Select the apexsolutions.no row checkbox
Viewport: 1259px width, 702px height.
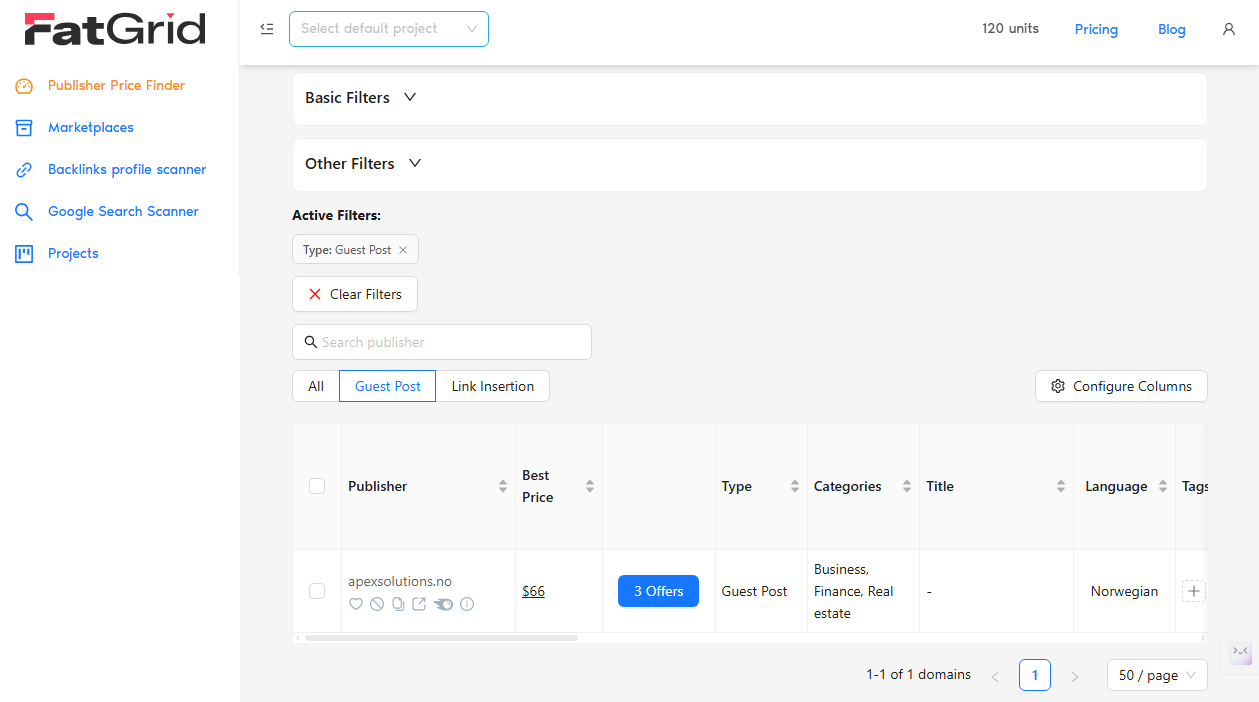317,591
